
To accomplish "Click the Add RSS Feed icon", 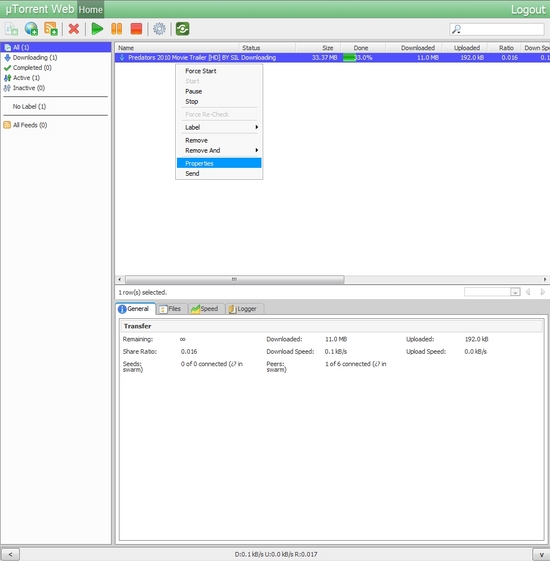I will pos(50,29).
